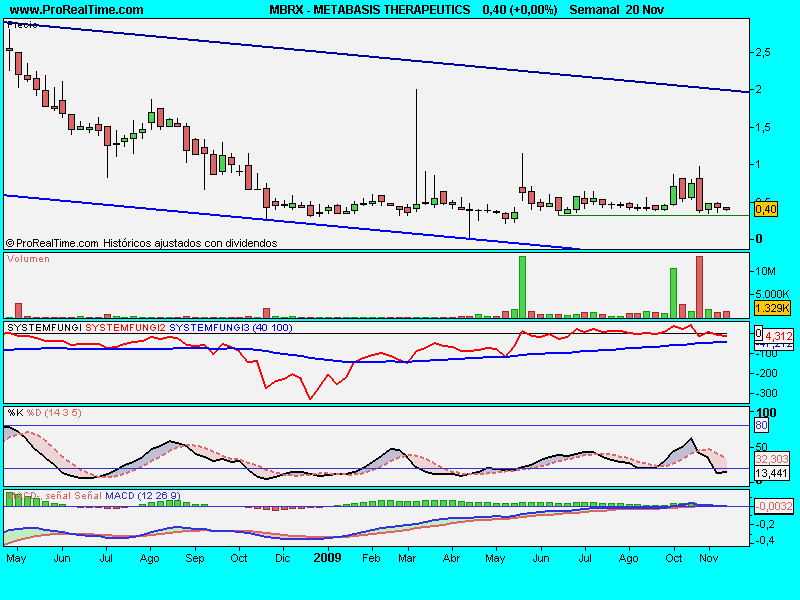Click the 32,303 %D value tag
Image resolution: width=800 pixels, height=600 pixels.
click(x=772, y=459)
